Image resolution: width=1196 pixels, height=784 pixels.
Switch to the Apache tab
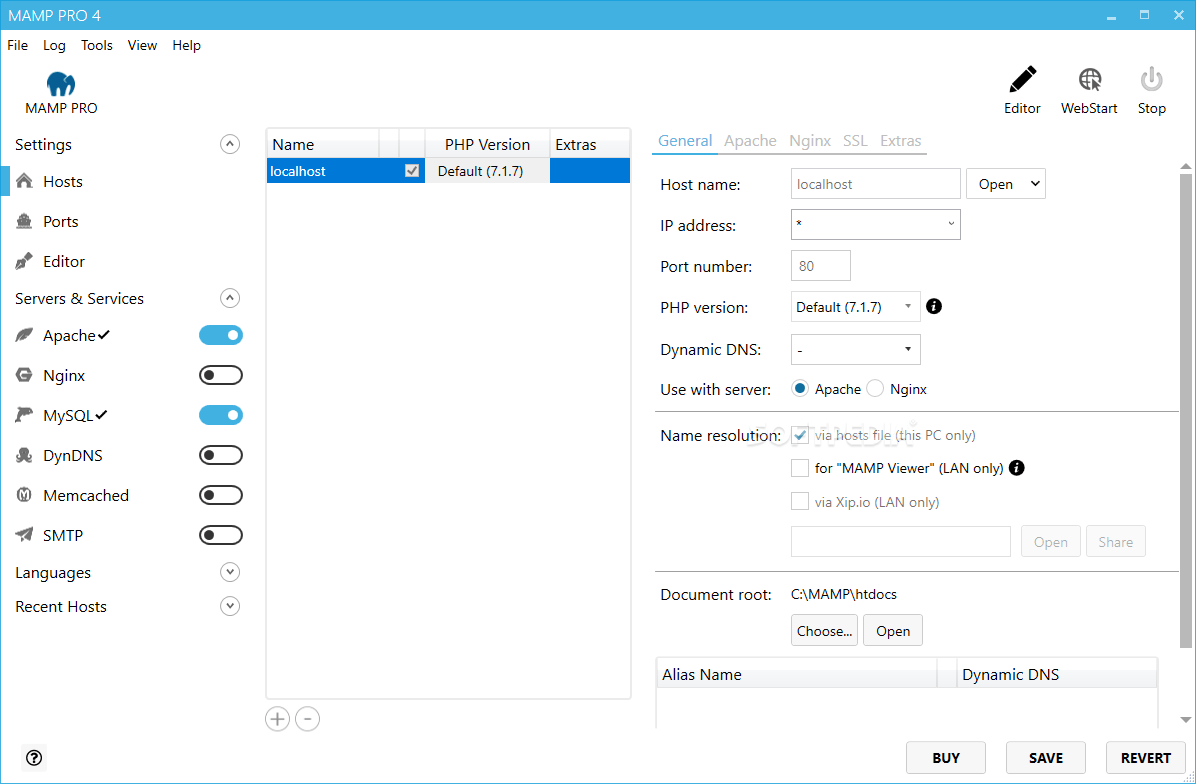[x=750, y=141]
